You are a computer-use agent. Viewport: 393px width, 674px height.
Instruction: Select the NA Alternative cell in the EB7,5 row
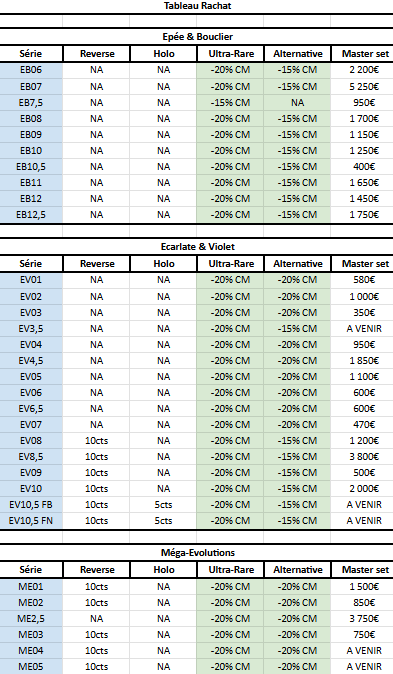coord(297,103)
